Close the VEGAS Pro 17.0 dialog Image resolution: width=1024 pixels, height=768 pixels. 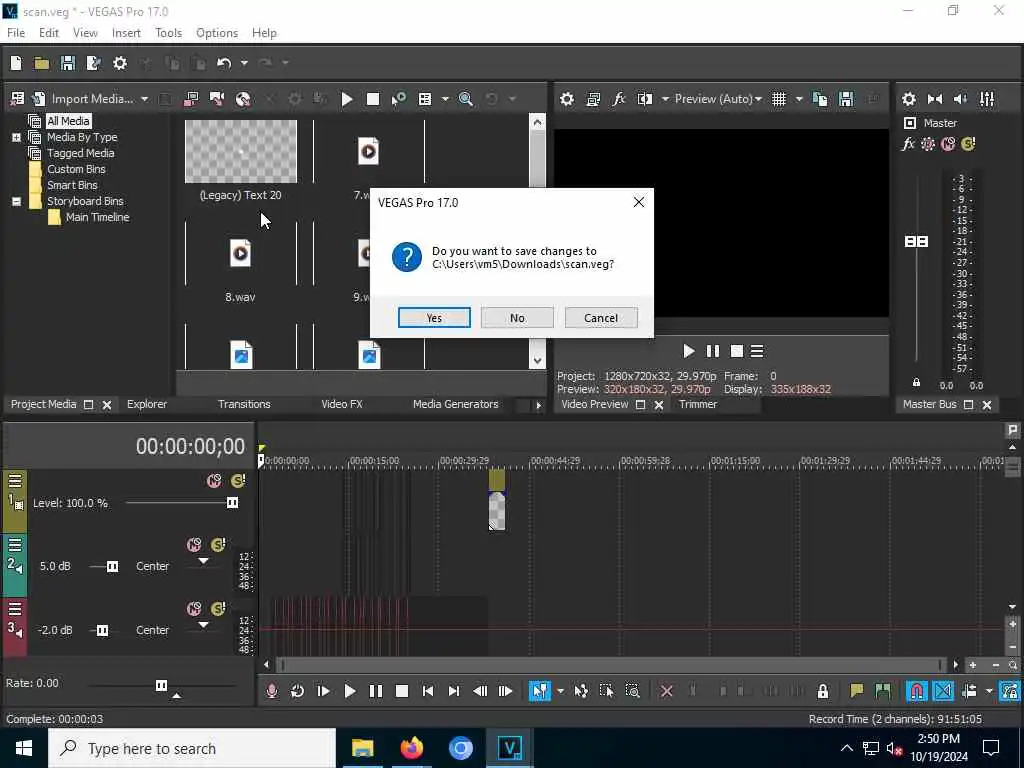tap(639, 202)
